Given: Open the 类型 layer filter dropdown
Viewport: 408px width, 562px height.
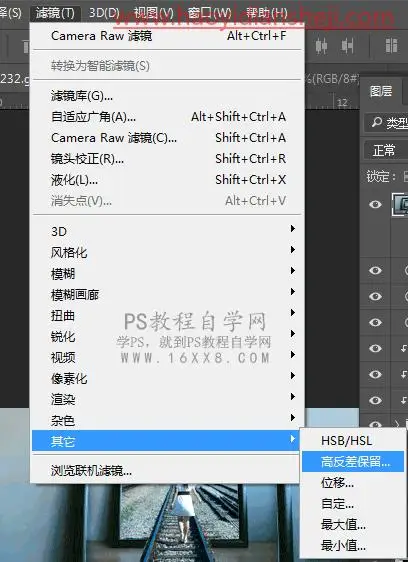Looking at the screenshot, I should click(x=387, y=123).
